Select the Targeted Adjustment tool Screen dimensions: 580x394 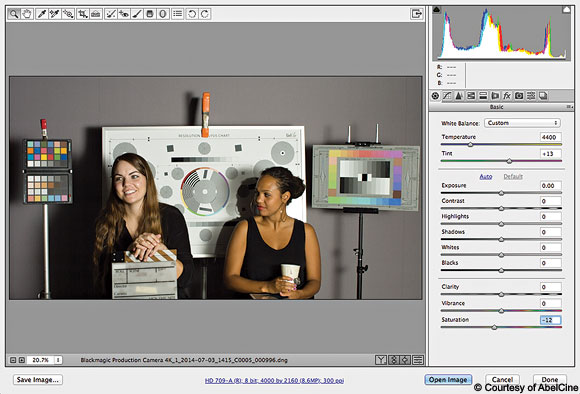[68, 14]
